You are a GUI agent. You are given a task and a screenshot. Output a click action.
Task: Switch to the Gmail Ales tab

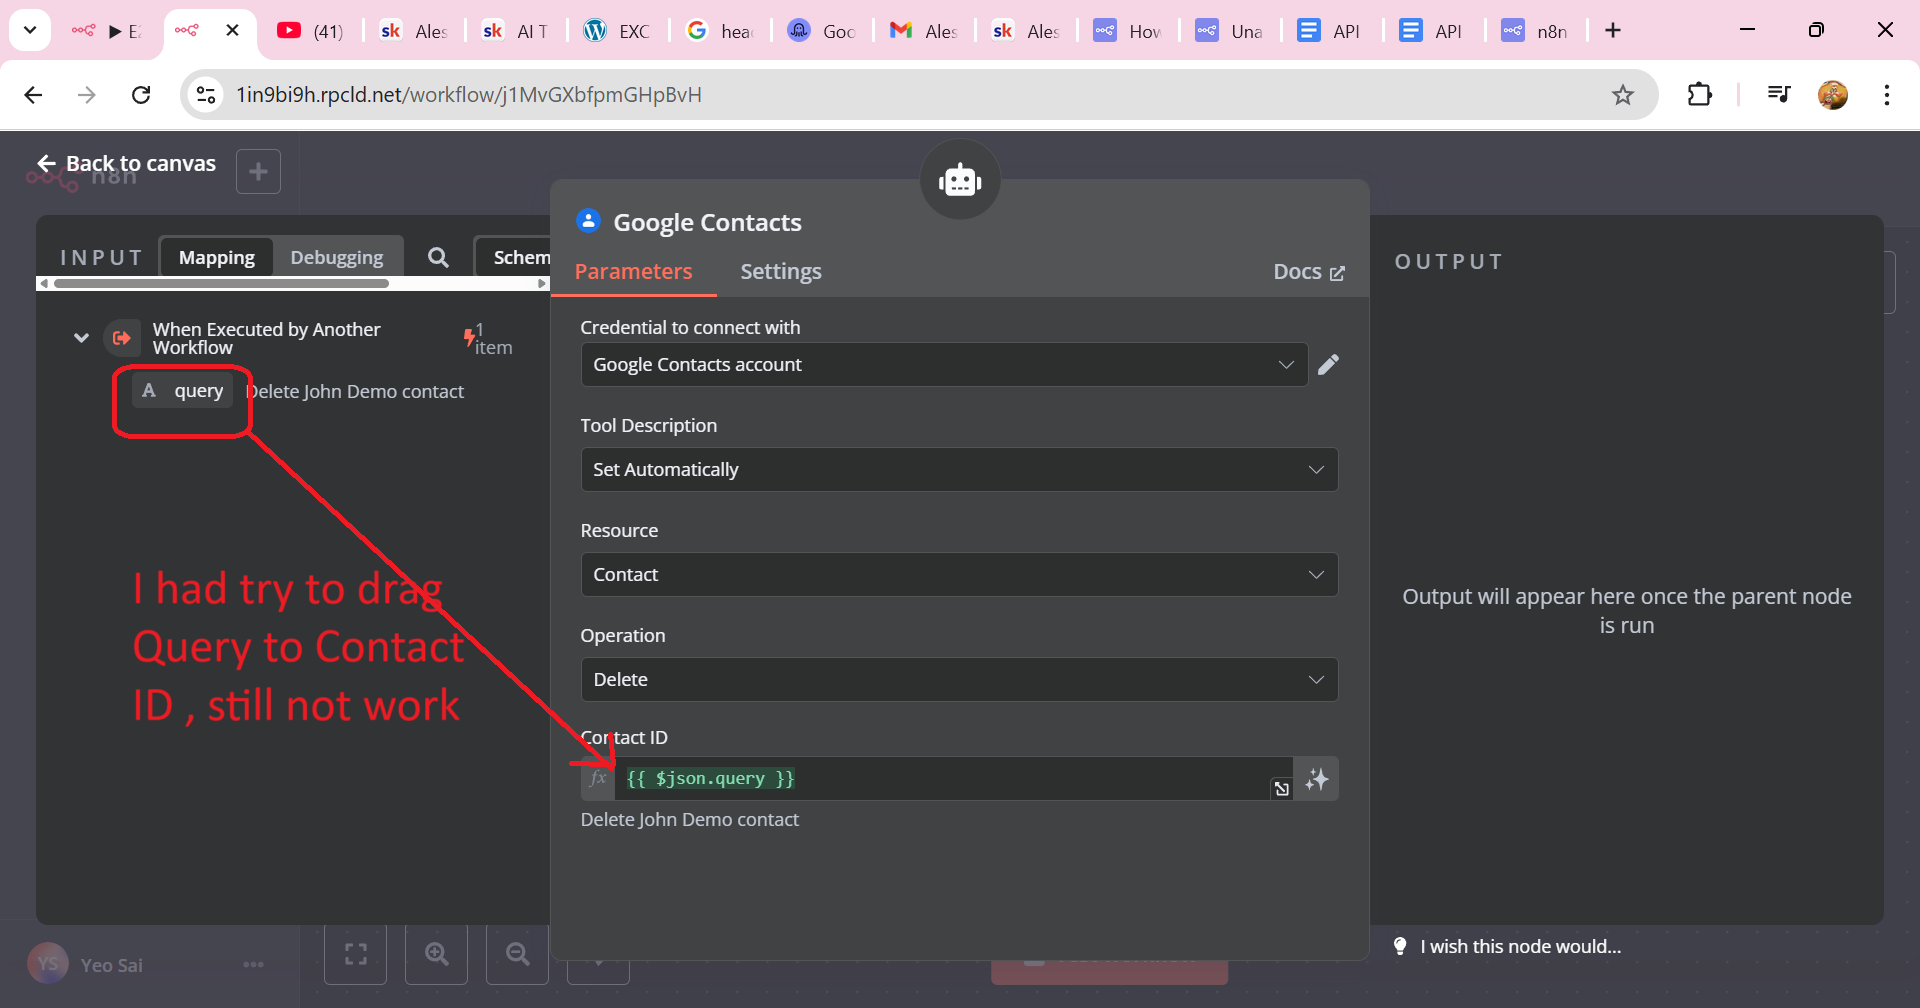click(923, 31)
